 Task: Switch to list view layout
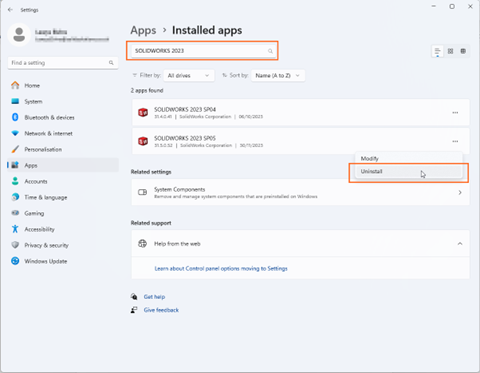tap(437, 51)
